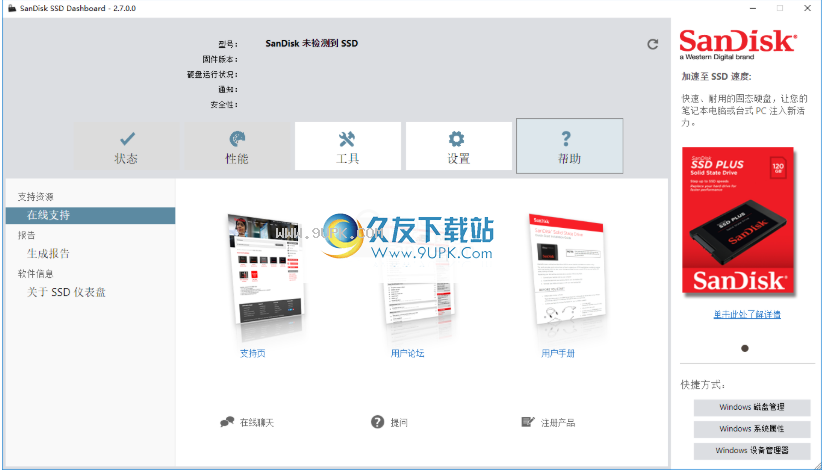Click the ad carousel dot indicator
The height and width of the screenshot is (472, 823).
[745, 349]
